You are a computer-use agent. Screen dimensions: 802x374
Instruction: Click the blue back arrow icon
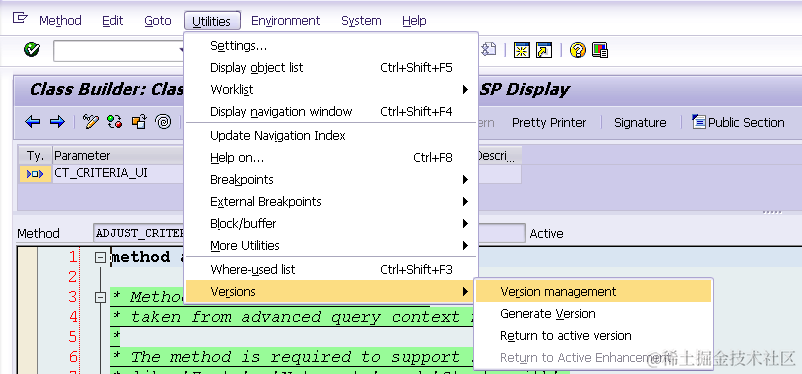pyautogui.click(x=33, y=122)
